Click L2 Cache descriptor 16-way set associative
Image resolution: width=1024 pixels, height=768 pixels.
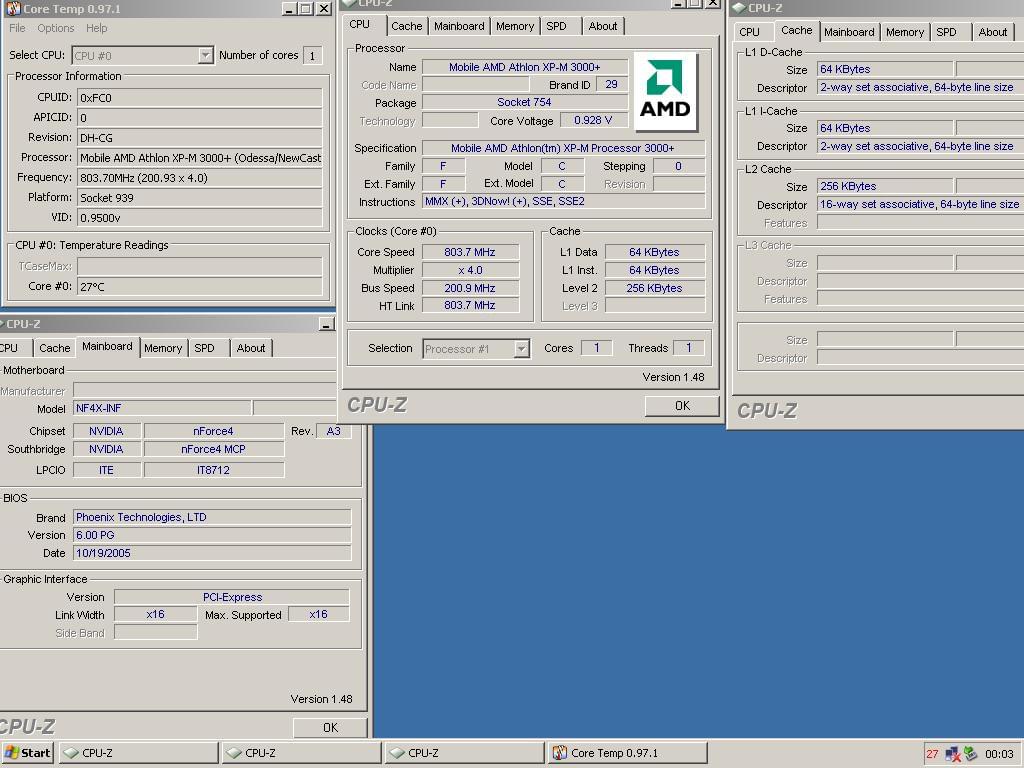(920, 204)
